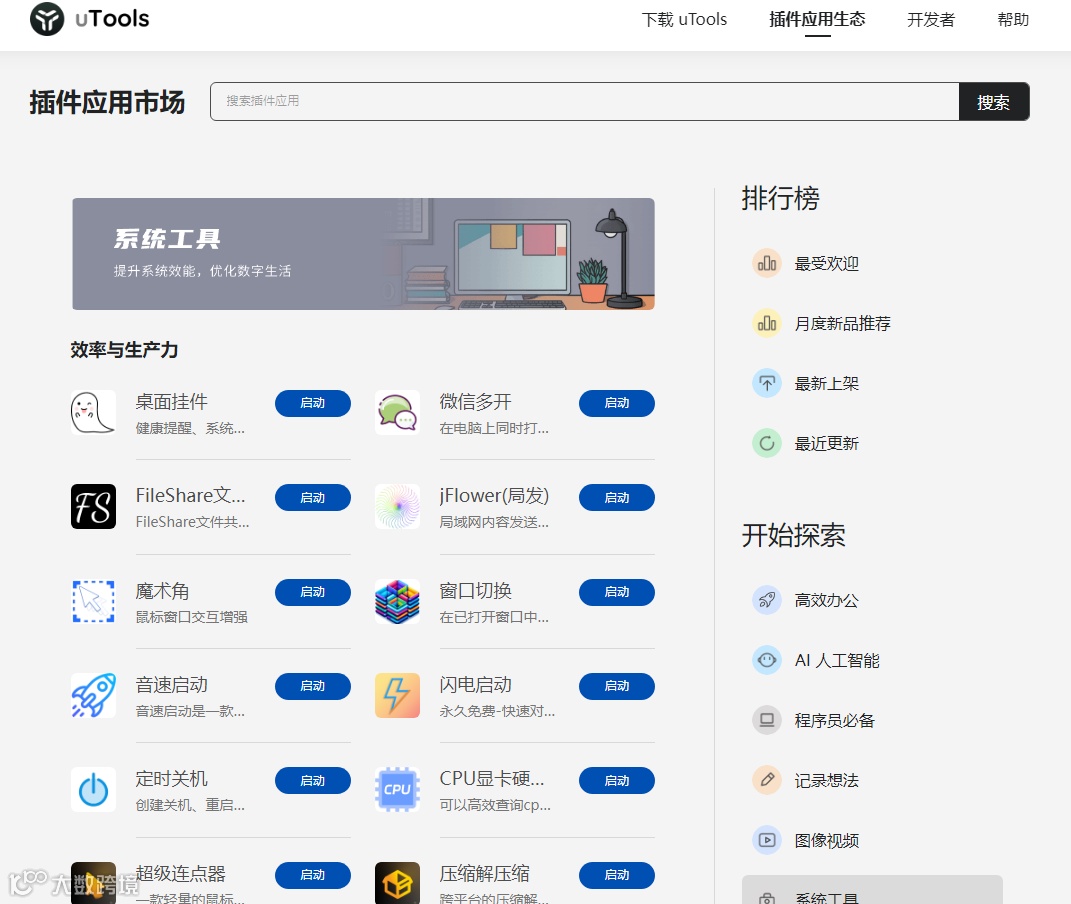Click the 最新上架 upload icon
This screenshot has width=1071, height=904.
[x=767, y=383]
